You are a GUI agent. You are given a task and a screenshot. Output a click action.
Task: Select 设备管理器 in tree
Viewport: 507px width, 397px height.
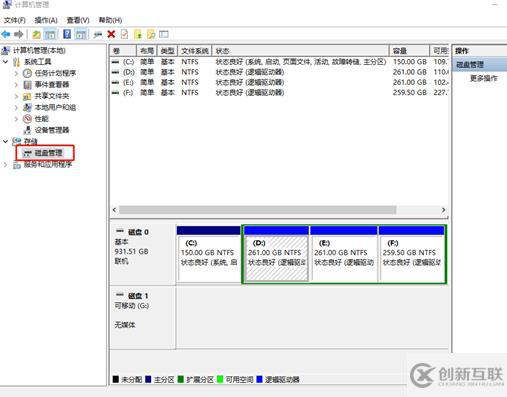click(x=52, y=130)
